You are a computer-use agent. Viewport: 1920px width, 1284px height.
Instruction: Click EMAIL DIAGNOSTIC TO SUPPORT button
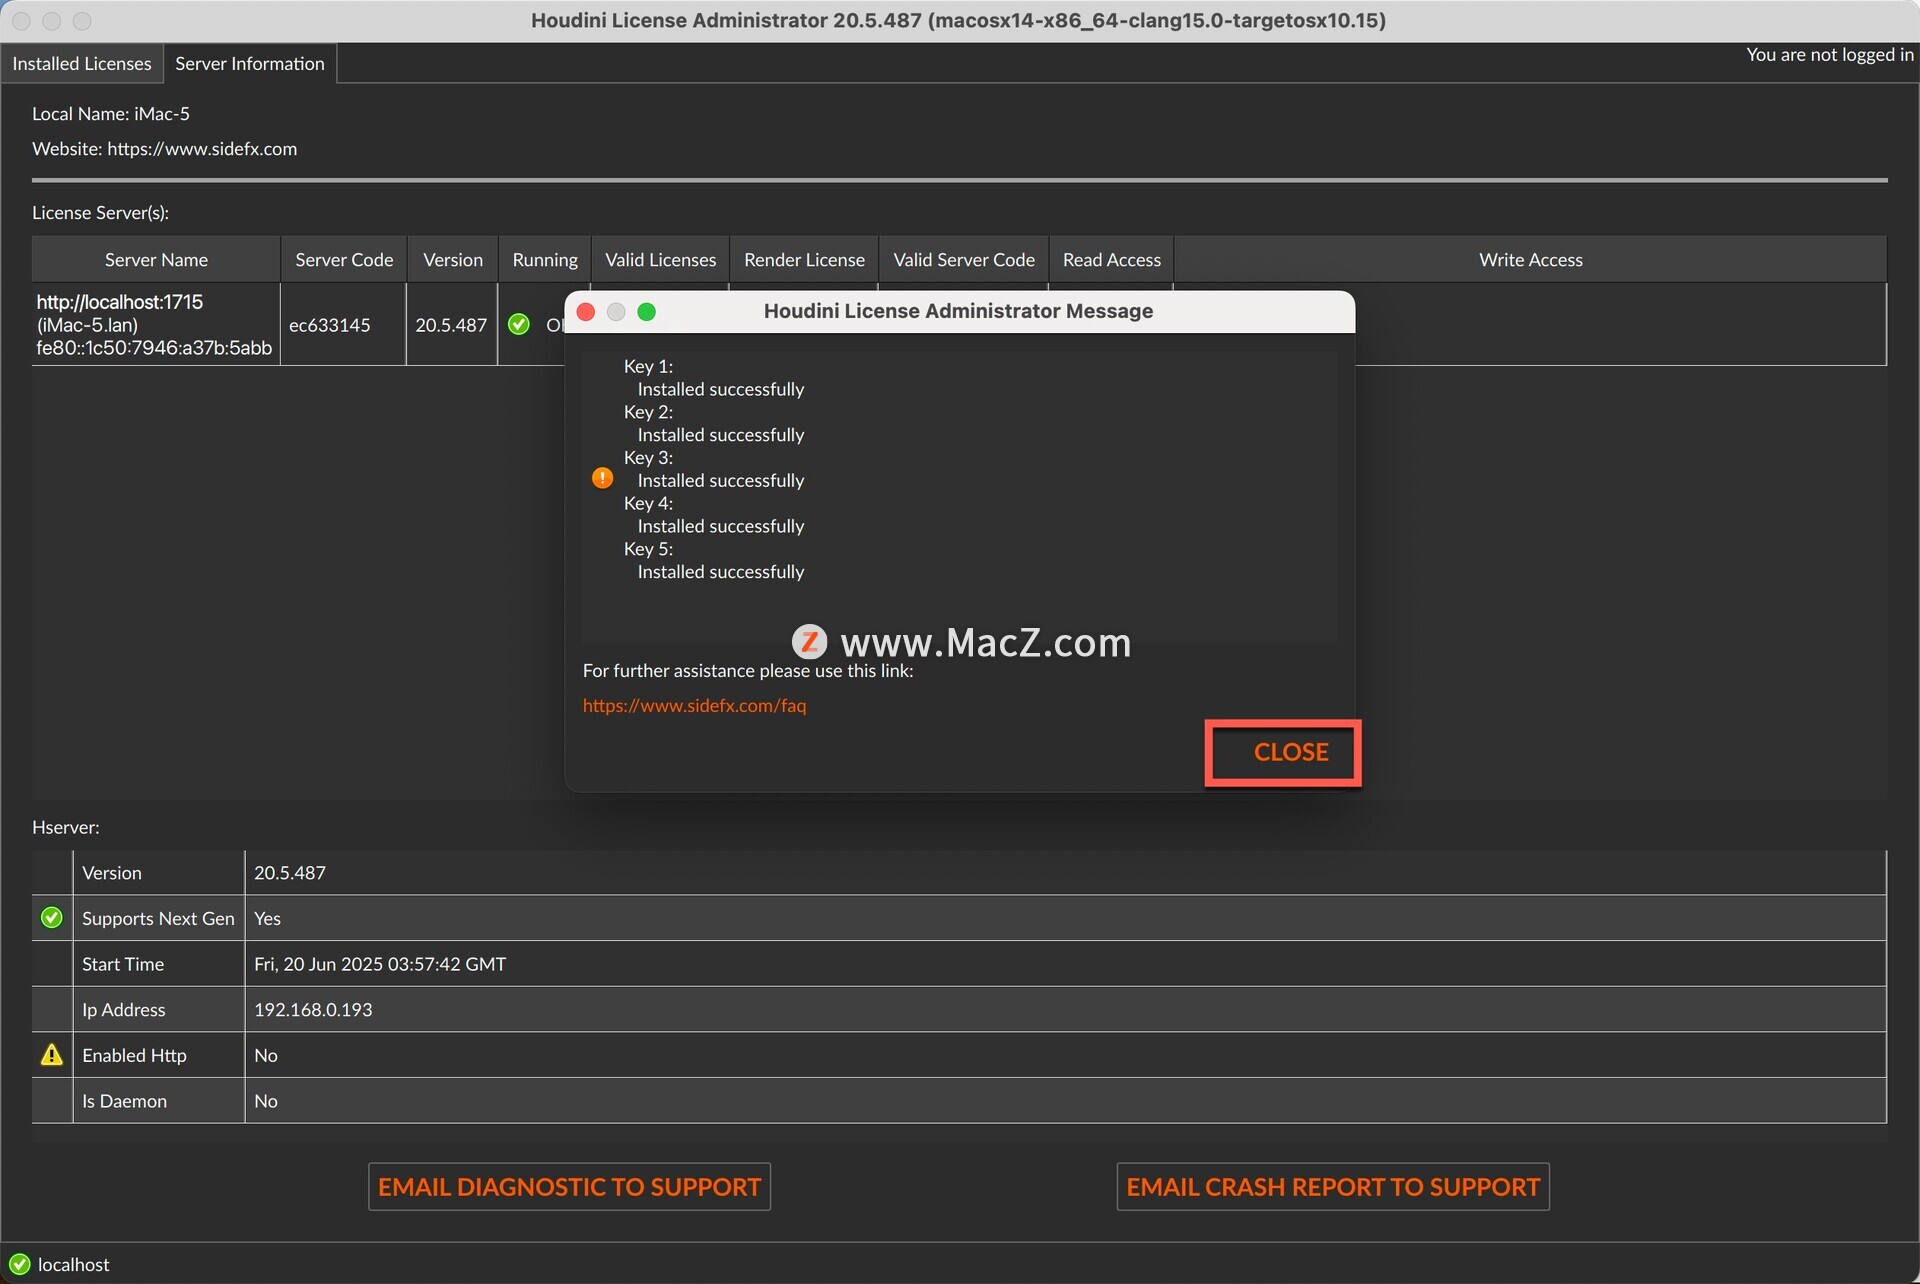point(569,1187)
